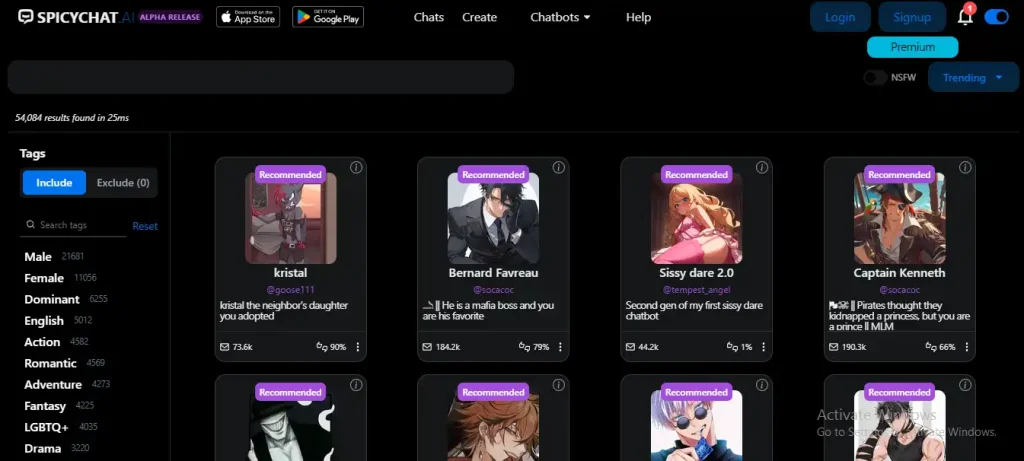This screenshot has width=1024, height=461.
Task: Open the Sissy dare 2.0 title
Action: [696, 273]
